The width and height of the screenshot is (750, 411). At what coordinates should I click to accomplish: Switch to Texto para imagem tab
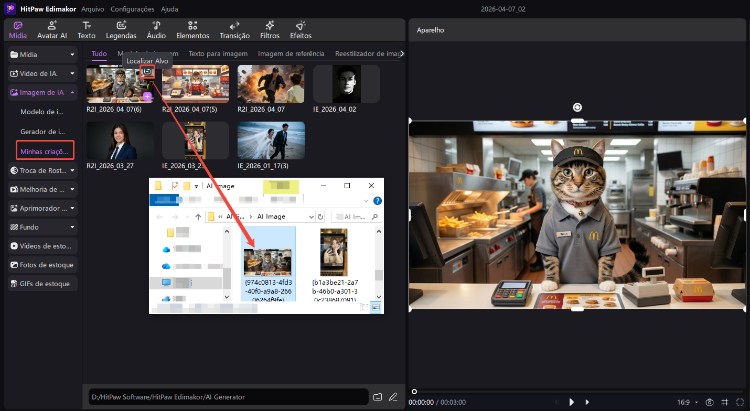[217, 53]
